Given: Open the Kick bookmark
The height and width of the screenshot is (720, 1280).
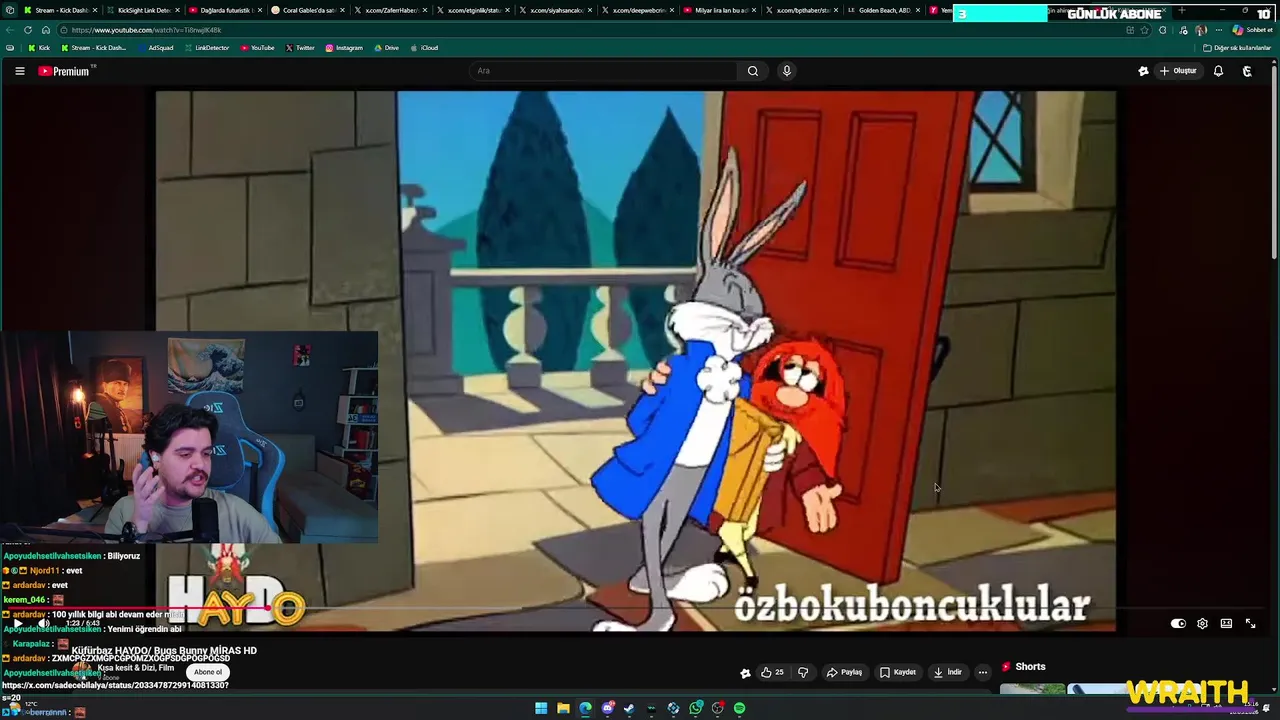Looking at the screenshot, I should 39,48.
